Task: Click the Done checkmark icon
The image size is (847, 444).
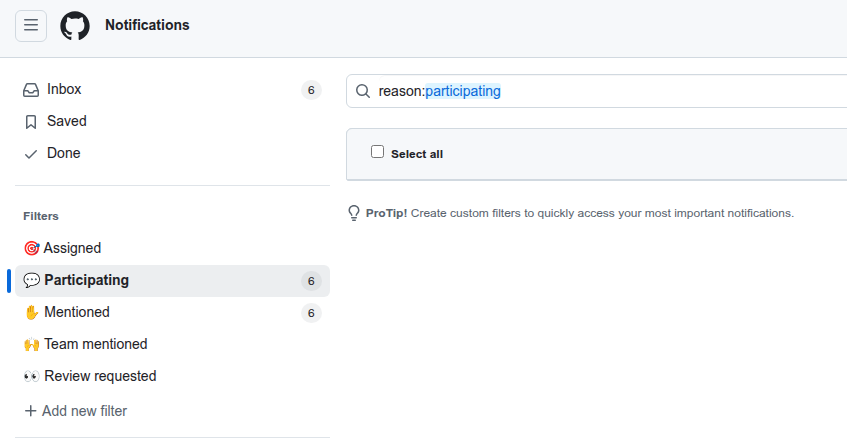Action: click(31, 154)
